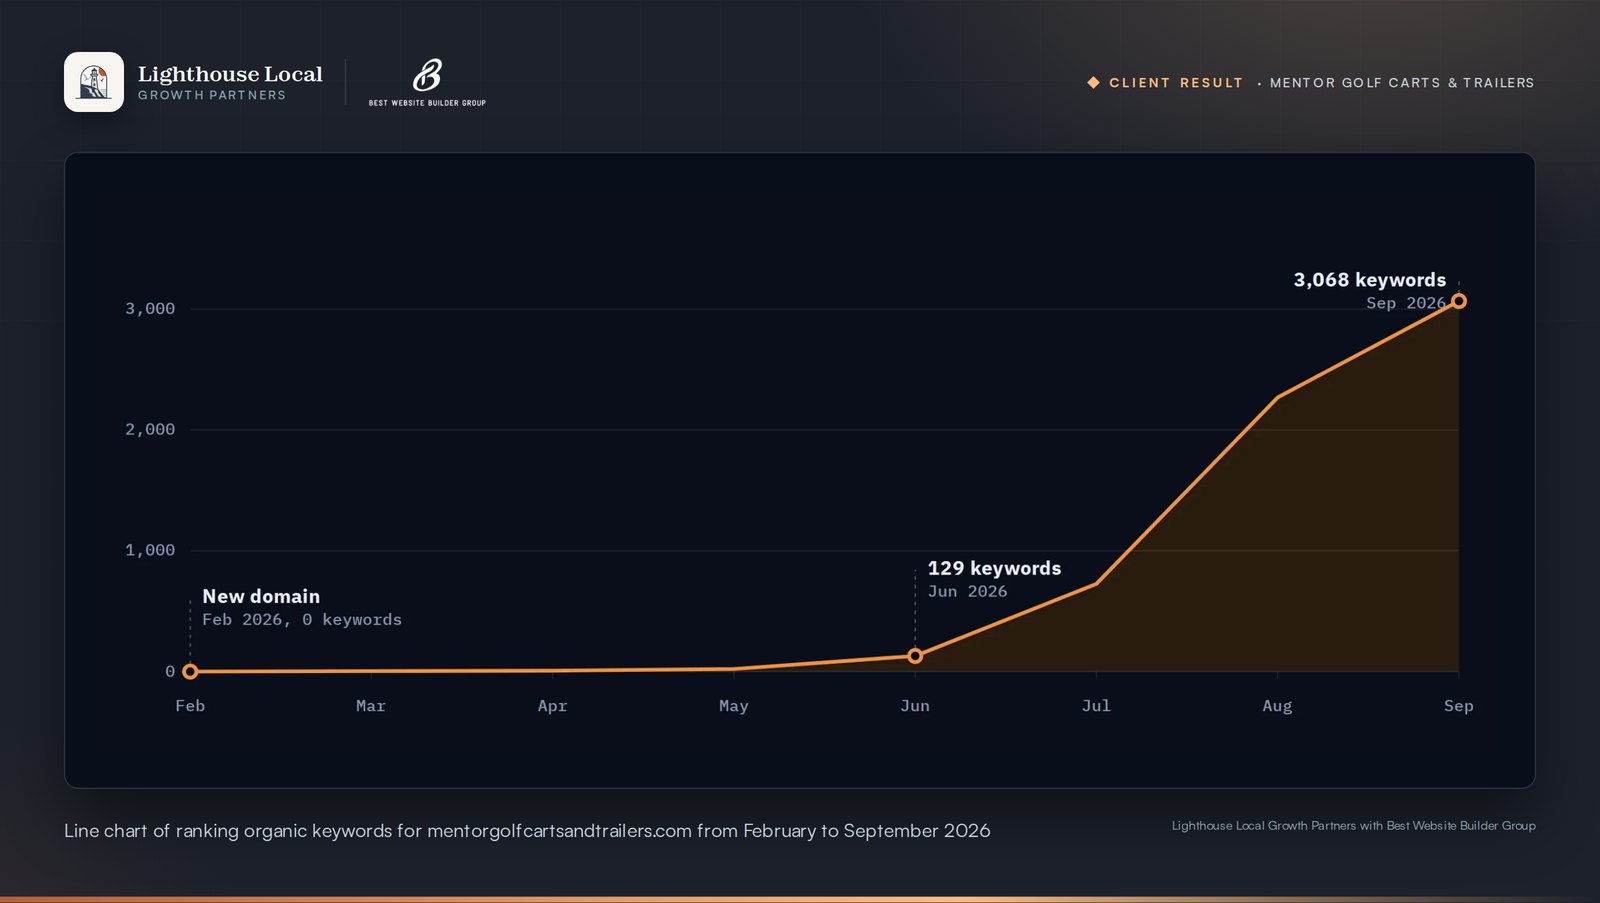
Task: Click the 'Lighthouse Local Growth Partners with Best Website Builder Group' footer credit
Action: (1354, 826)
